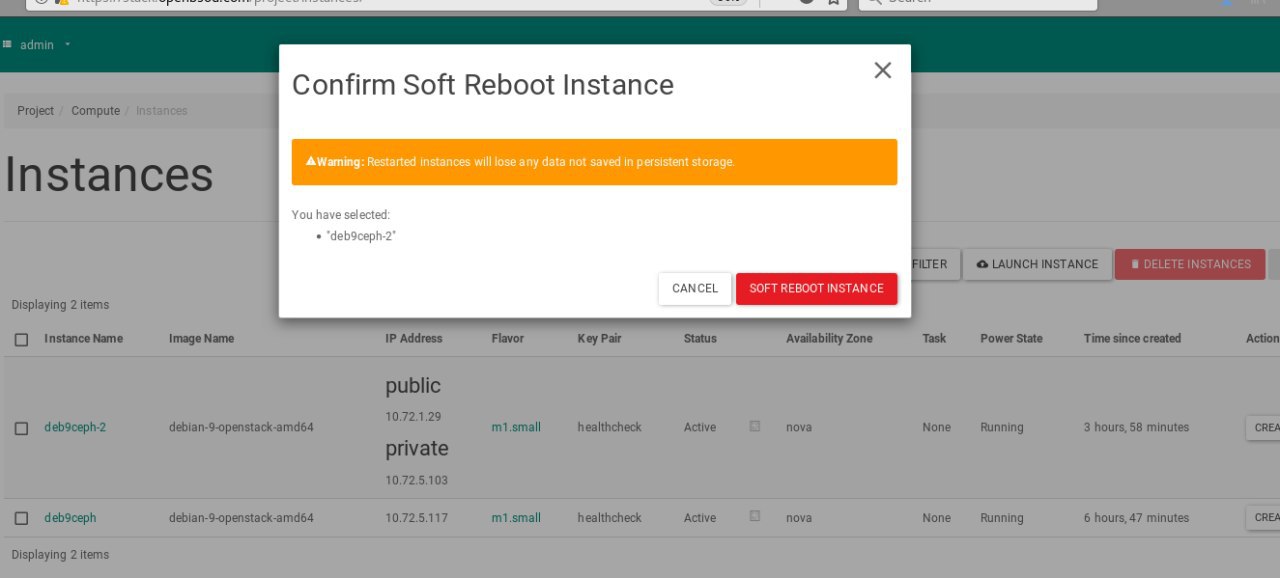This screenshot has width=1280, height=578.
Task: Open the deb9ceph instance link
Action: click(70, 518)
